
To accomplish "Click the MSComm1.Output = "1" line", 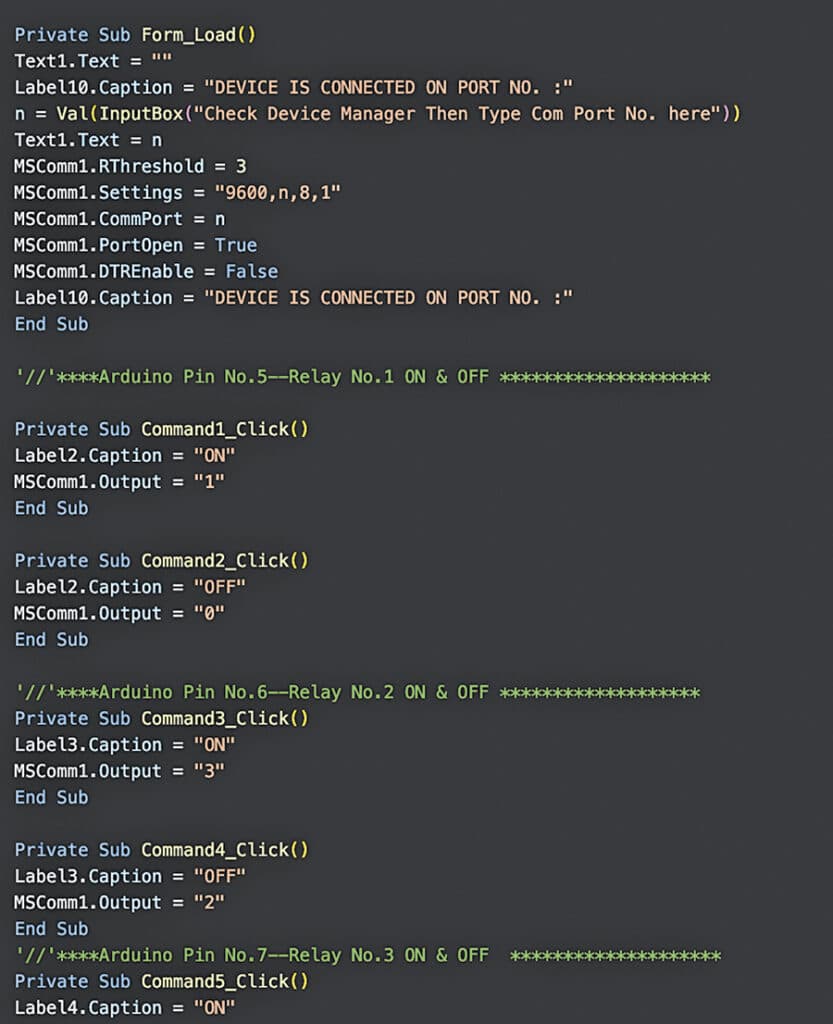I will click(119, 482).
